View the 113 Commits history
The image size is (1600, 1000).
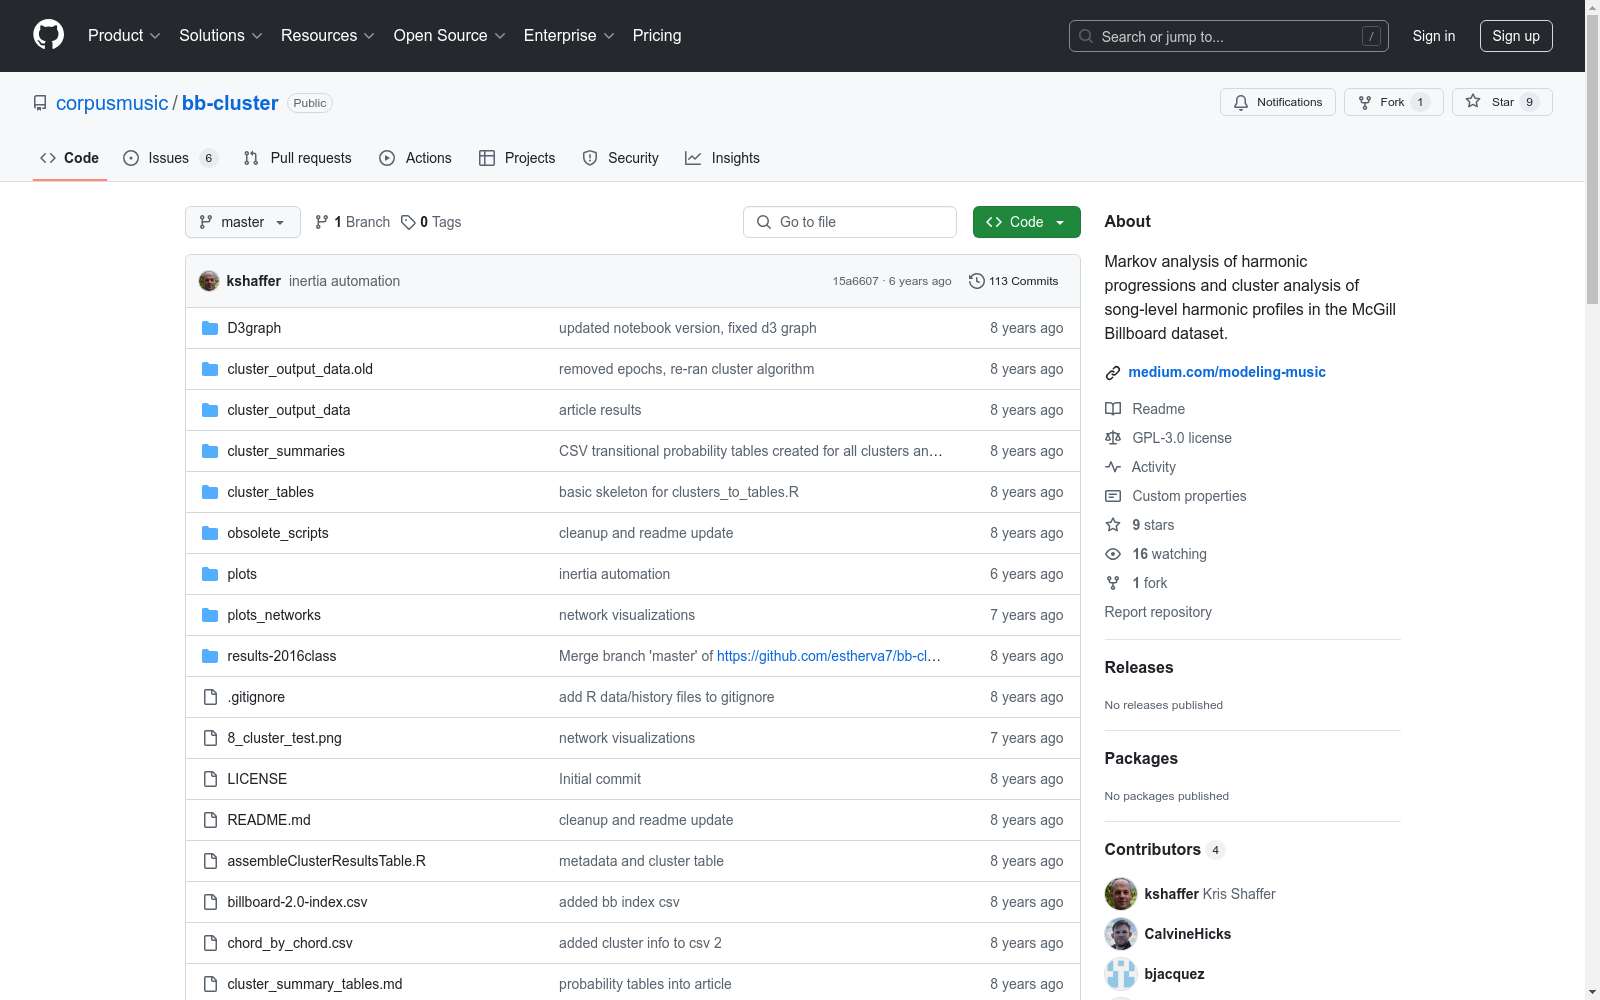click(x=1014, y=281)
